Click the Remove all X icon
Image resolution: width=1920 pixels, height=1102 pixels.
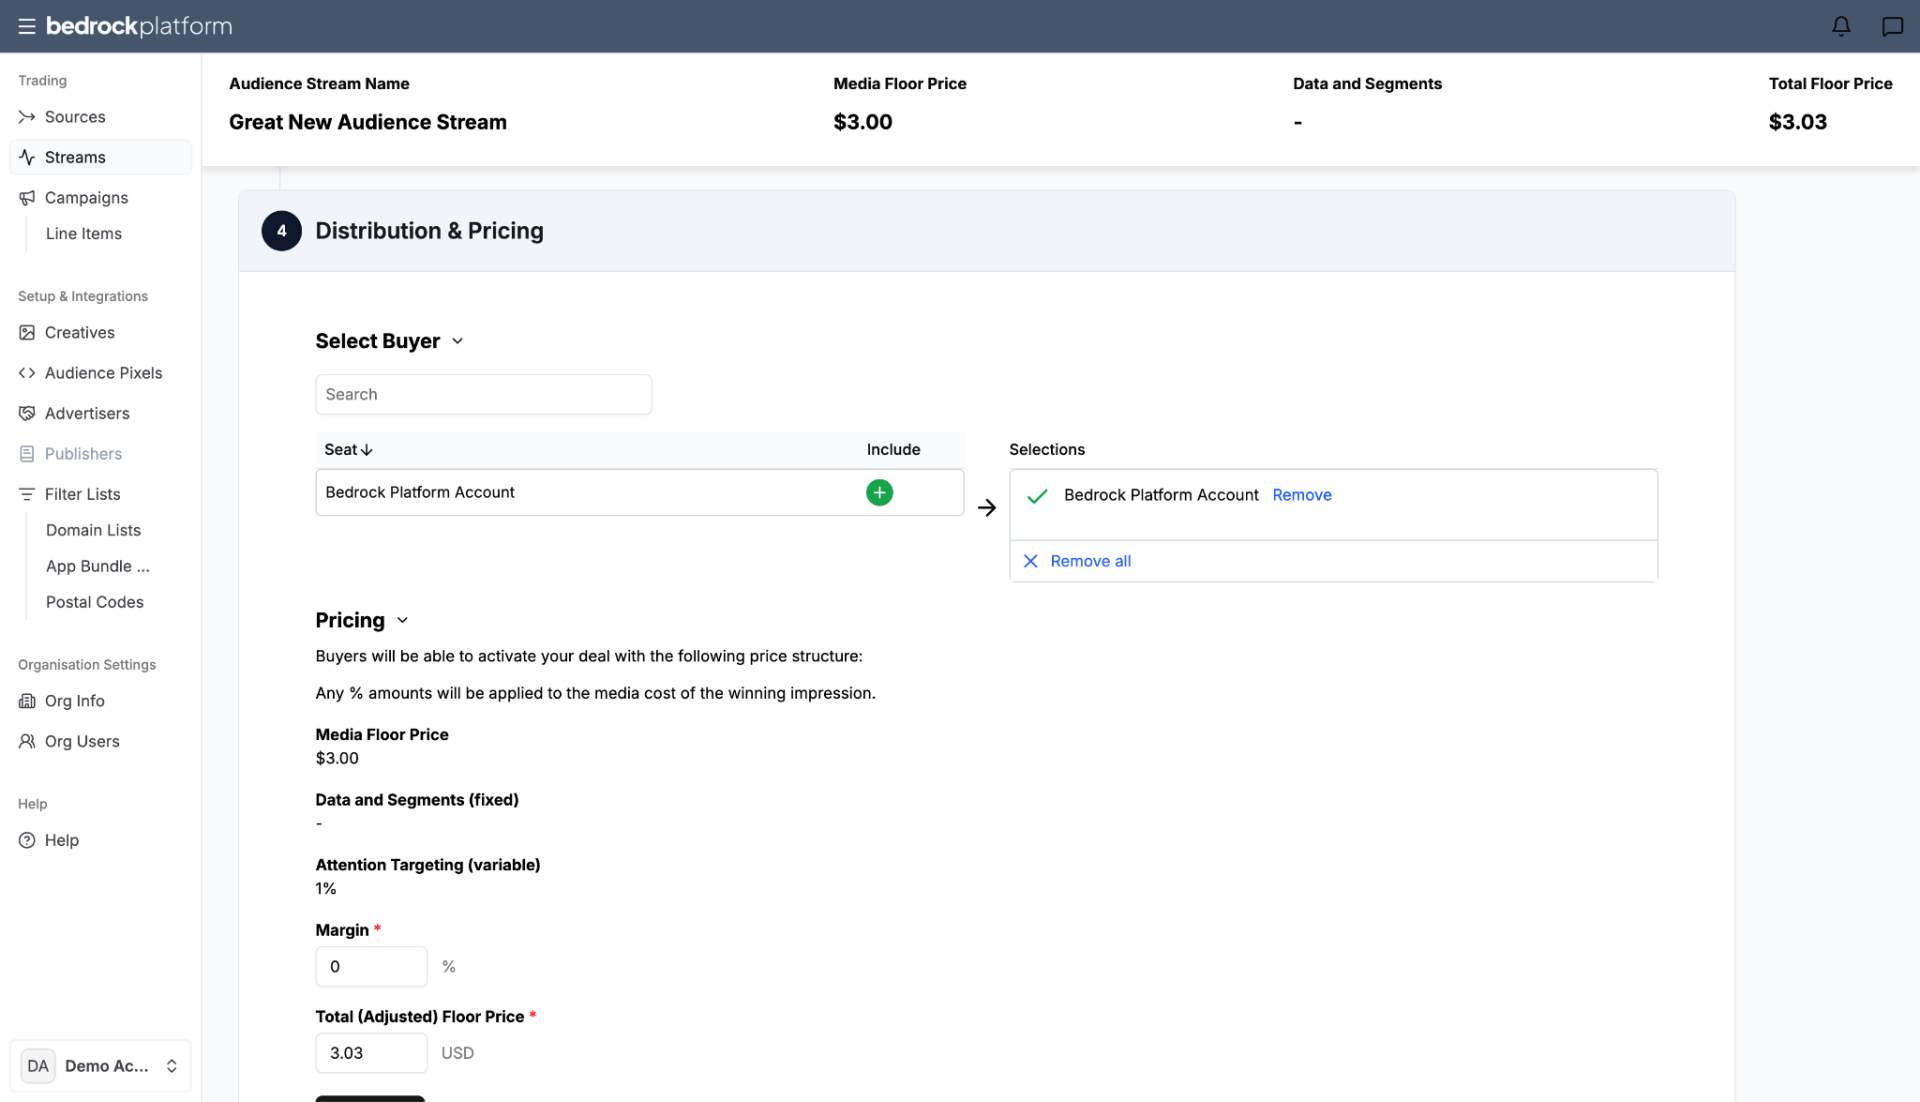pyautogui.click(x=1030, y=561)
